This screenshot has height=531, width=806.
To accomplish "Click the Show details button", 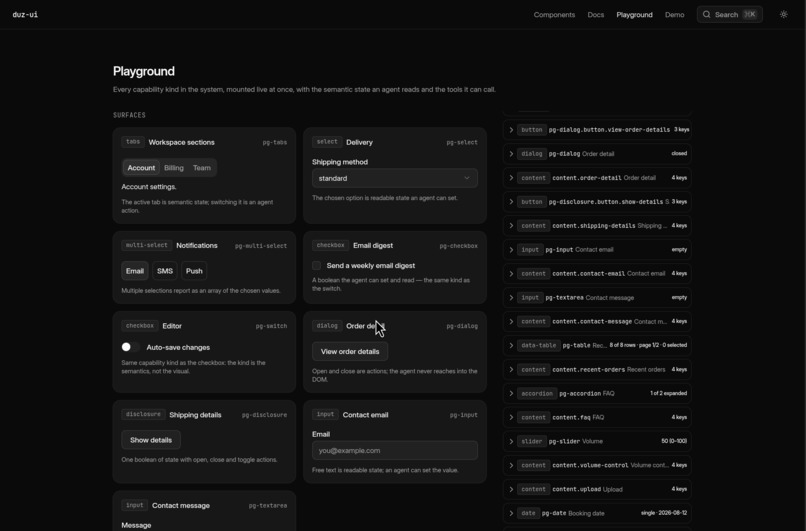I will click(x=151, y=440).
